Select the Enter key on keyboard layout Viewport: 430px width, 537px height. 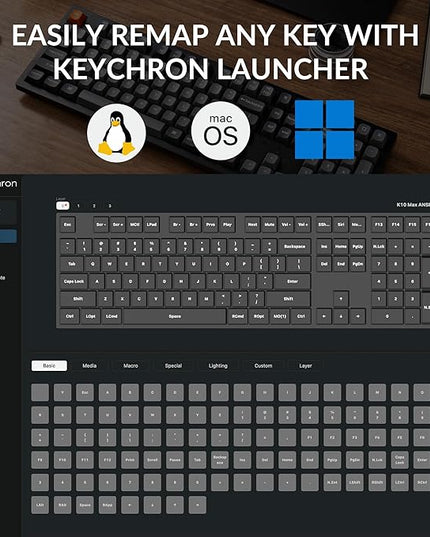[292, 282]
